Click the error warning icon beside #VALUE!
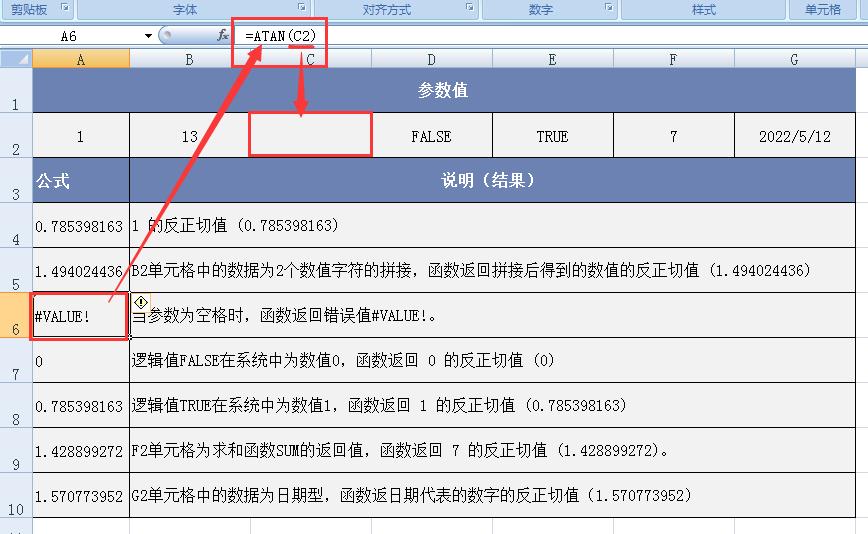This screenshot has width=868, height=534. click(141, 302)
